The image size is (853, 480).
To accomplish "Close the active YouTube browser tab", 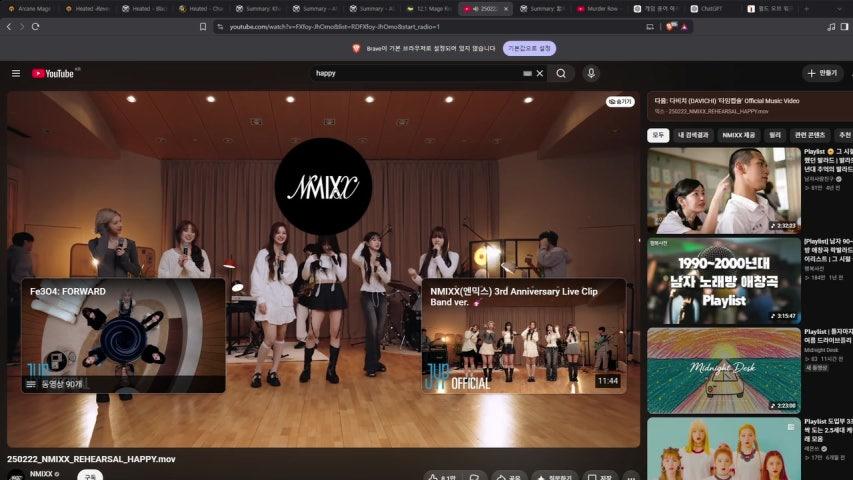I will [x=506, y=9].
